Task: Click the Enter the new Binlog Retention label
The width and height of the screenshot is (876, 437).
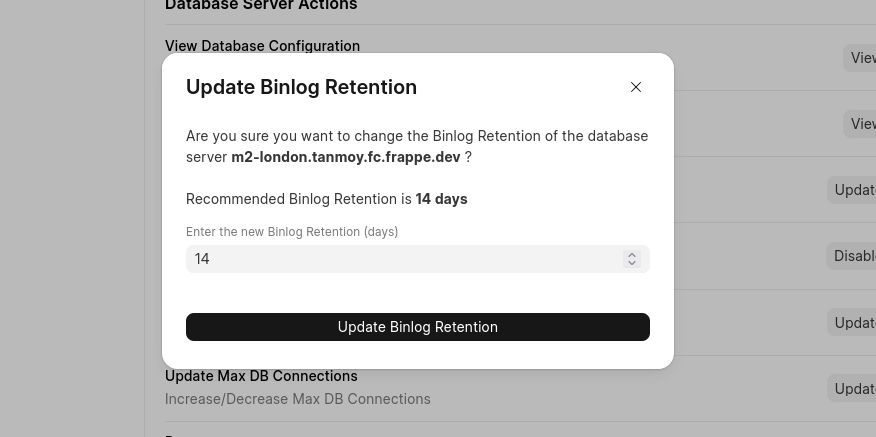Action: click(292, 232)
